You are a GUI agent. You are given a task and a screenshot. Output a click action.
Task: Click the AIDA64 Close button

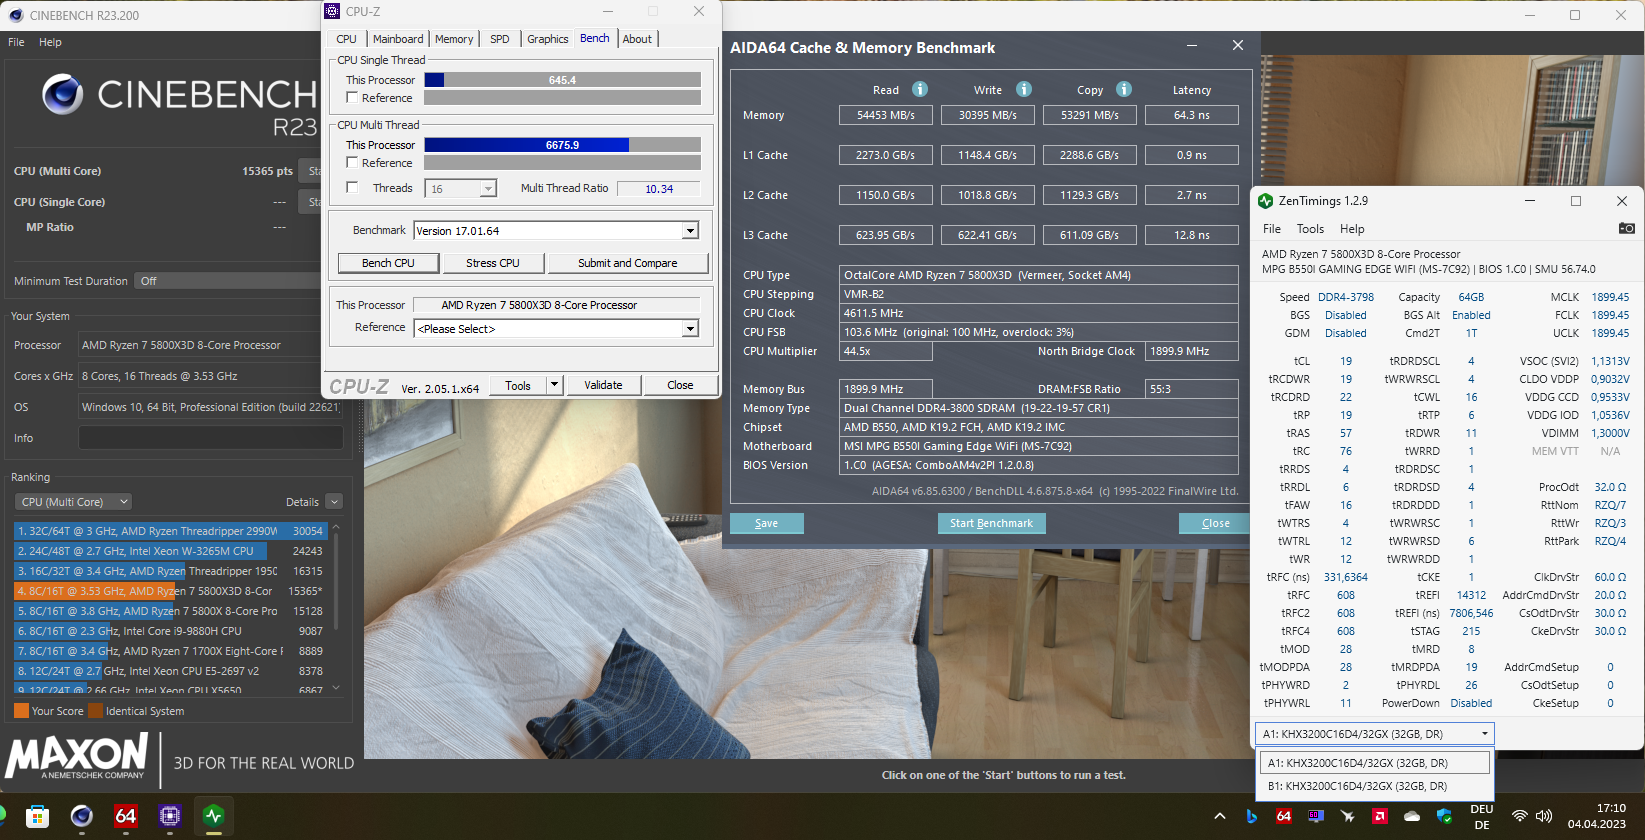[1215, 523]
